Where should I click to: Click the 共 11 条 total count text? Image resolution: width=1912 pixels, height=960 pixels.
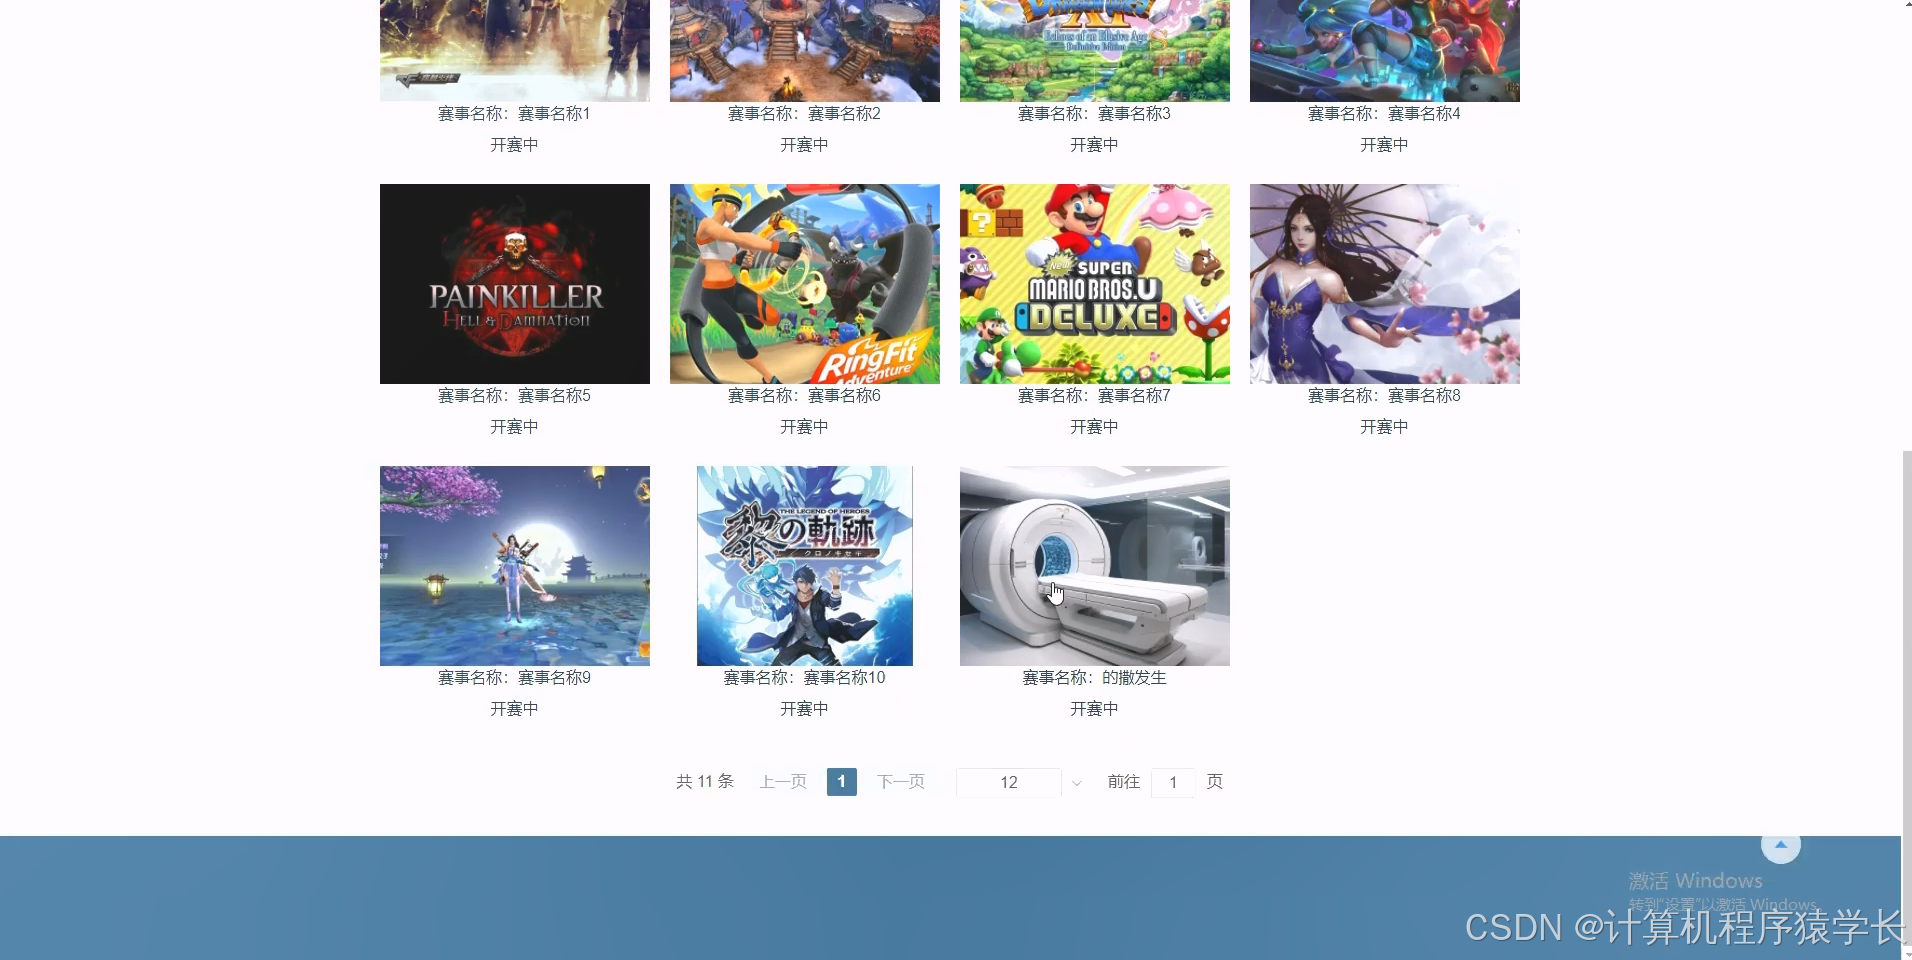coord(705,782)
